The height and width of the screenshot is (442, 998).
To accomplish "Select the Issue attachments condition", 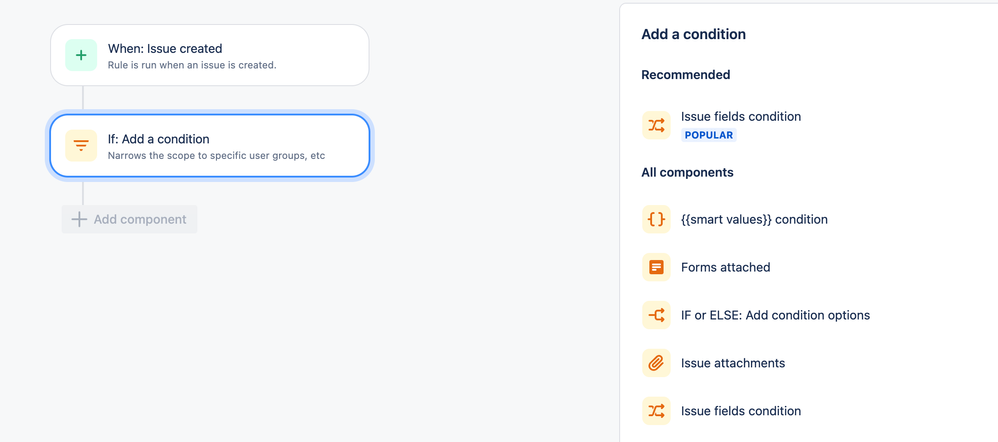I will pyautogui.click(x=732, y=363).
